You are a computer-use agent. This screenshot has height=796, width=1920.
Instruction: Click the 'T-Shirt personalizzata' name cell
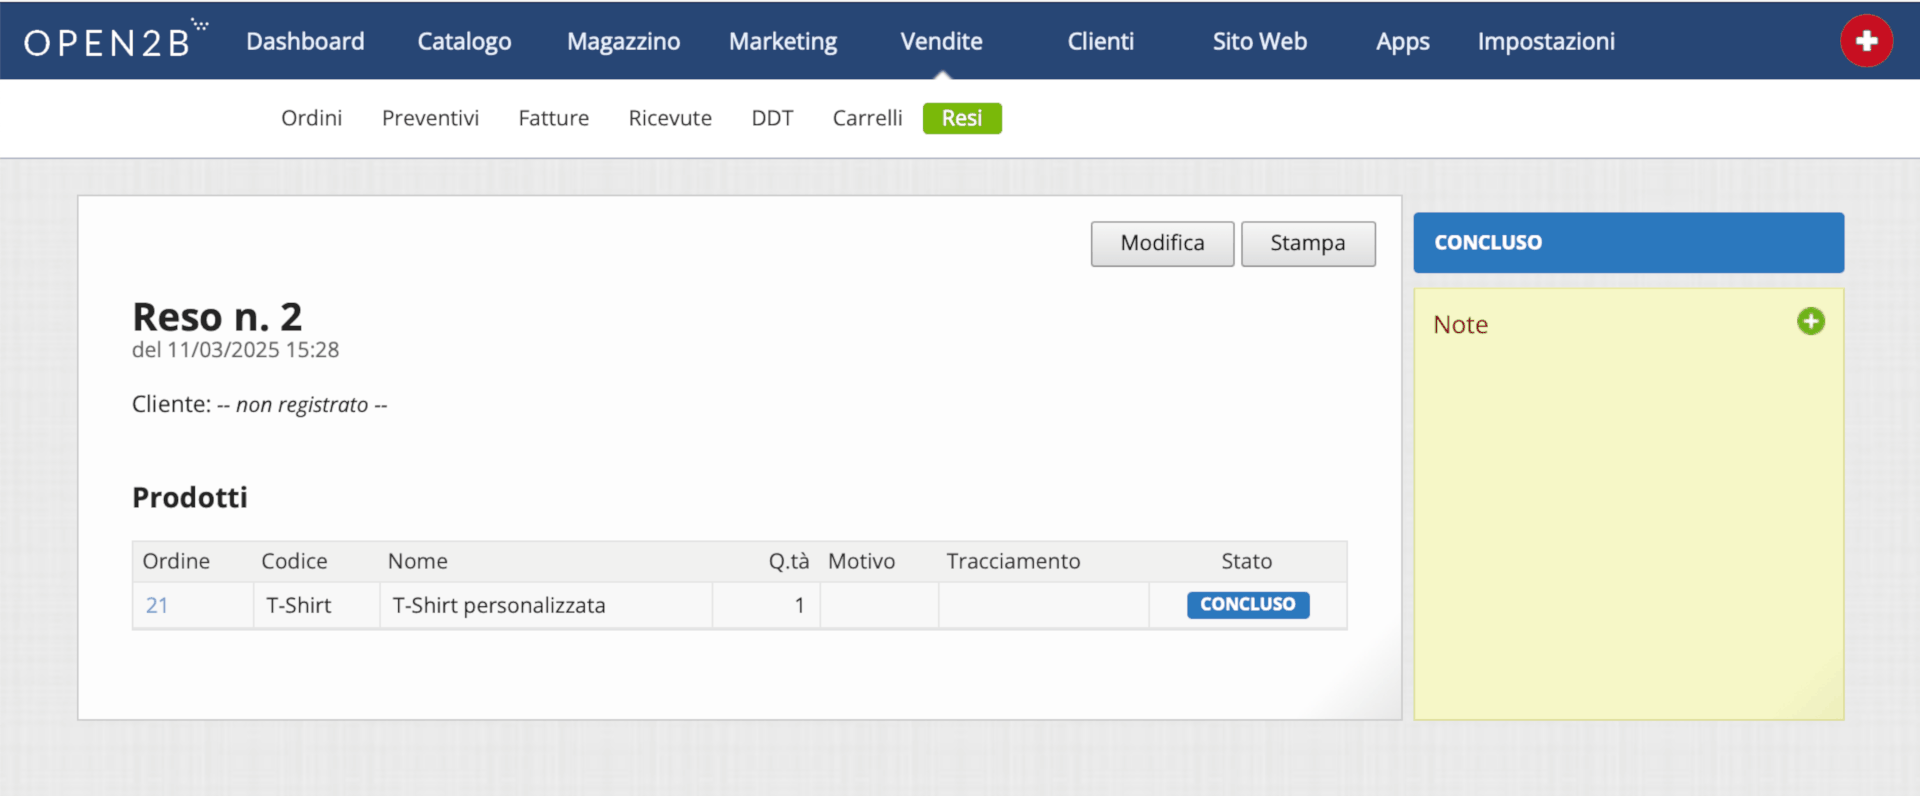coord(546,605)
